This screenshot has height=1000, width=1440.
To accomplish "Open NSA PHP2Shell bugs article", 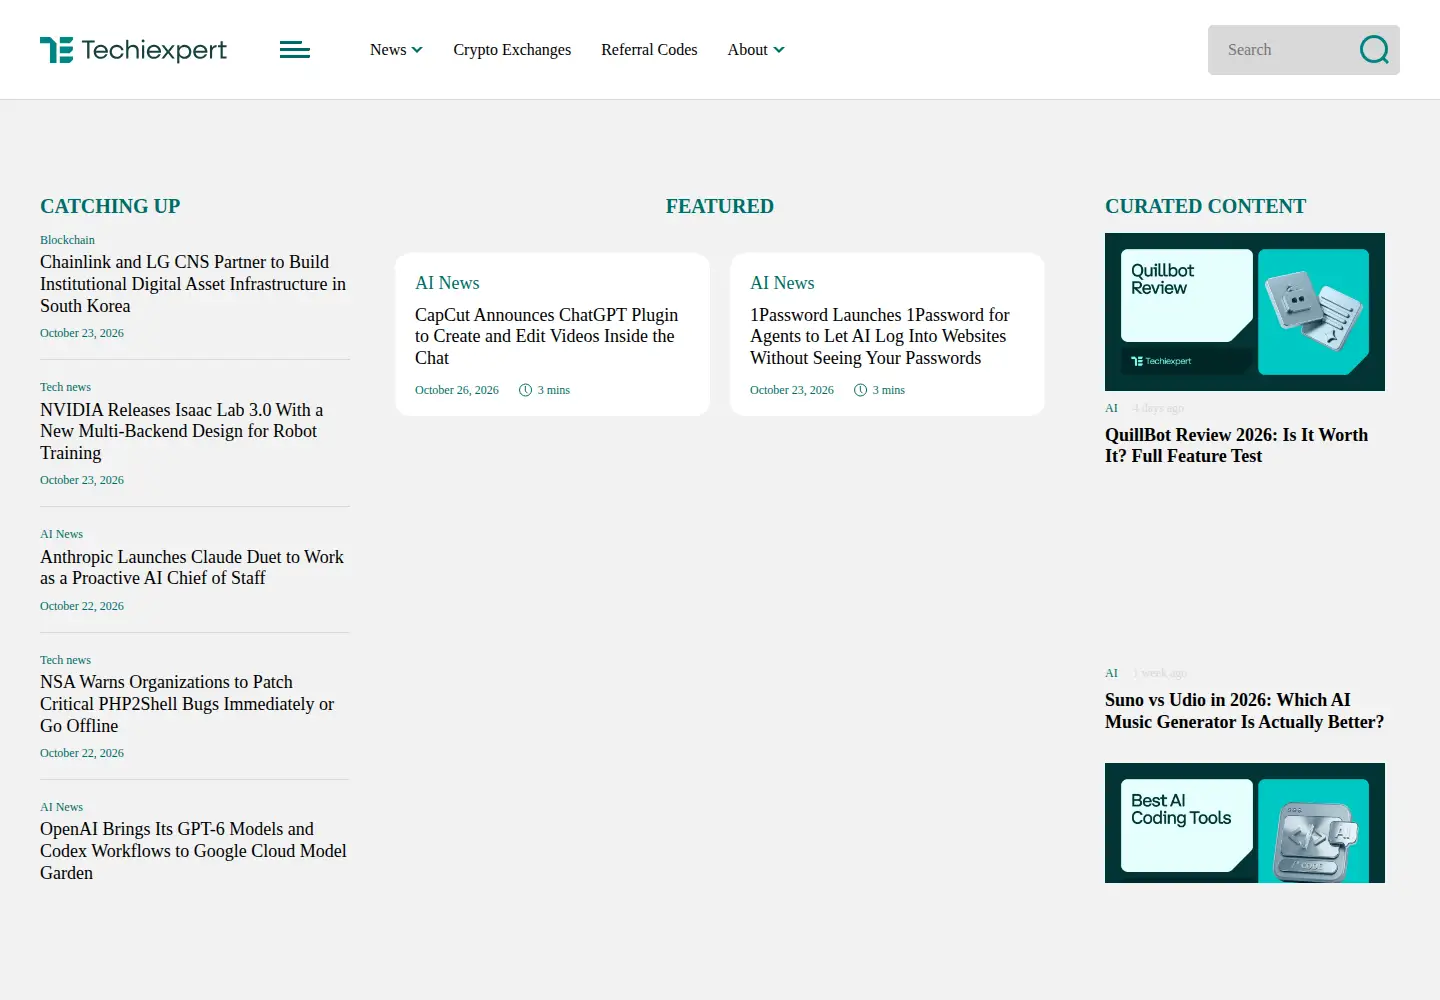I will tap(187, 704).
